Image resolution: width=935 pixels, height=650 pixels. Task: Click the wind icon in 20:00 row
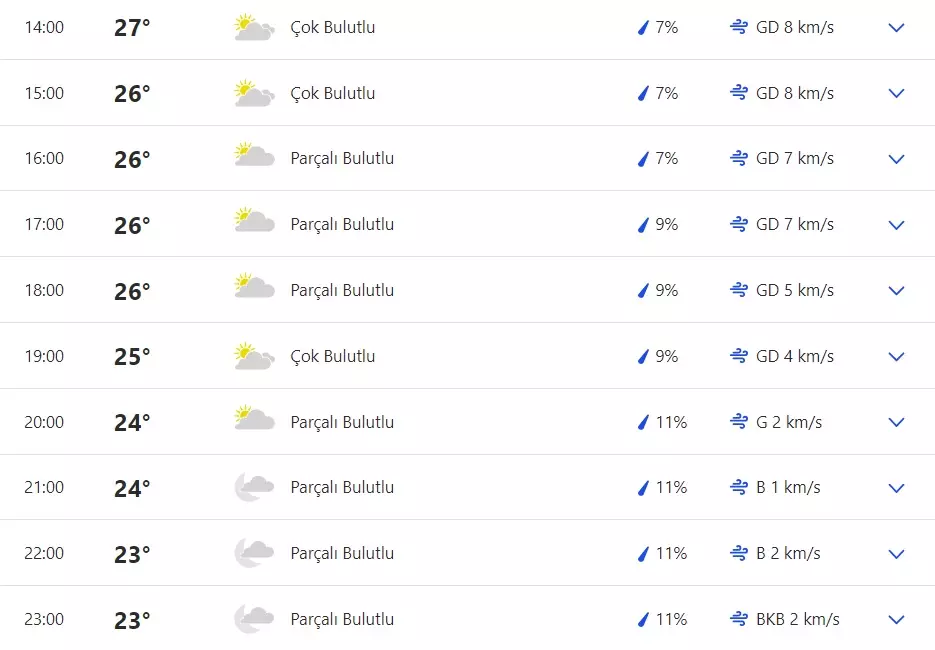pos(739,422)
